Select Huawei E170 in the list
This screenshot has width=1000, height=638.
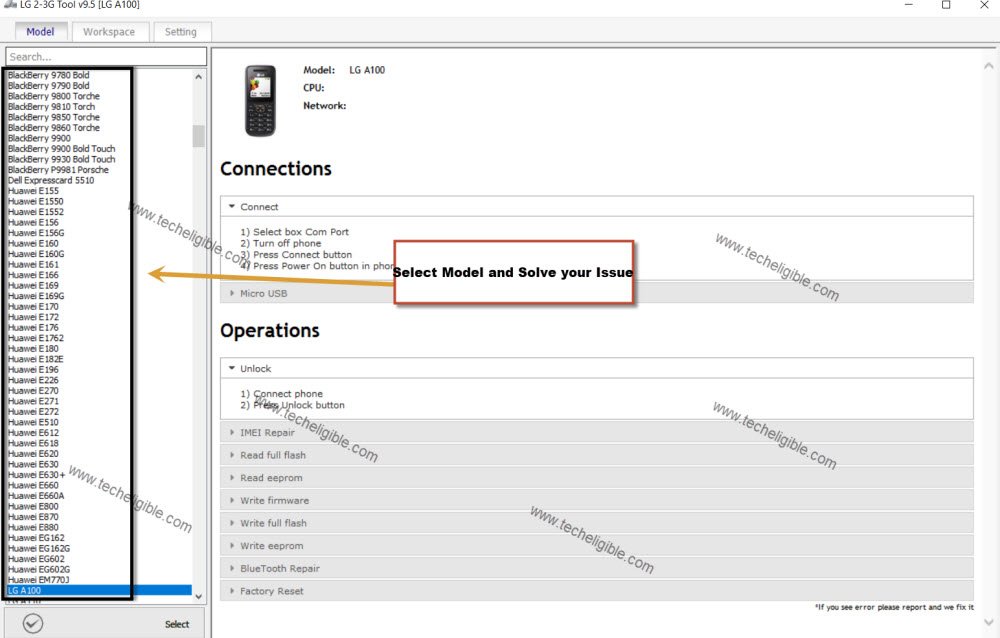coord(33,307)
